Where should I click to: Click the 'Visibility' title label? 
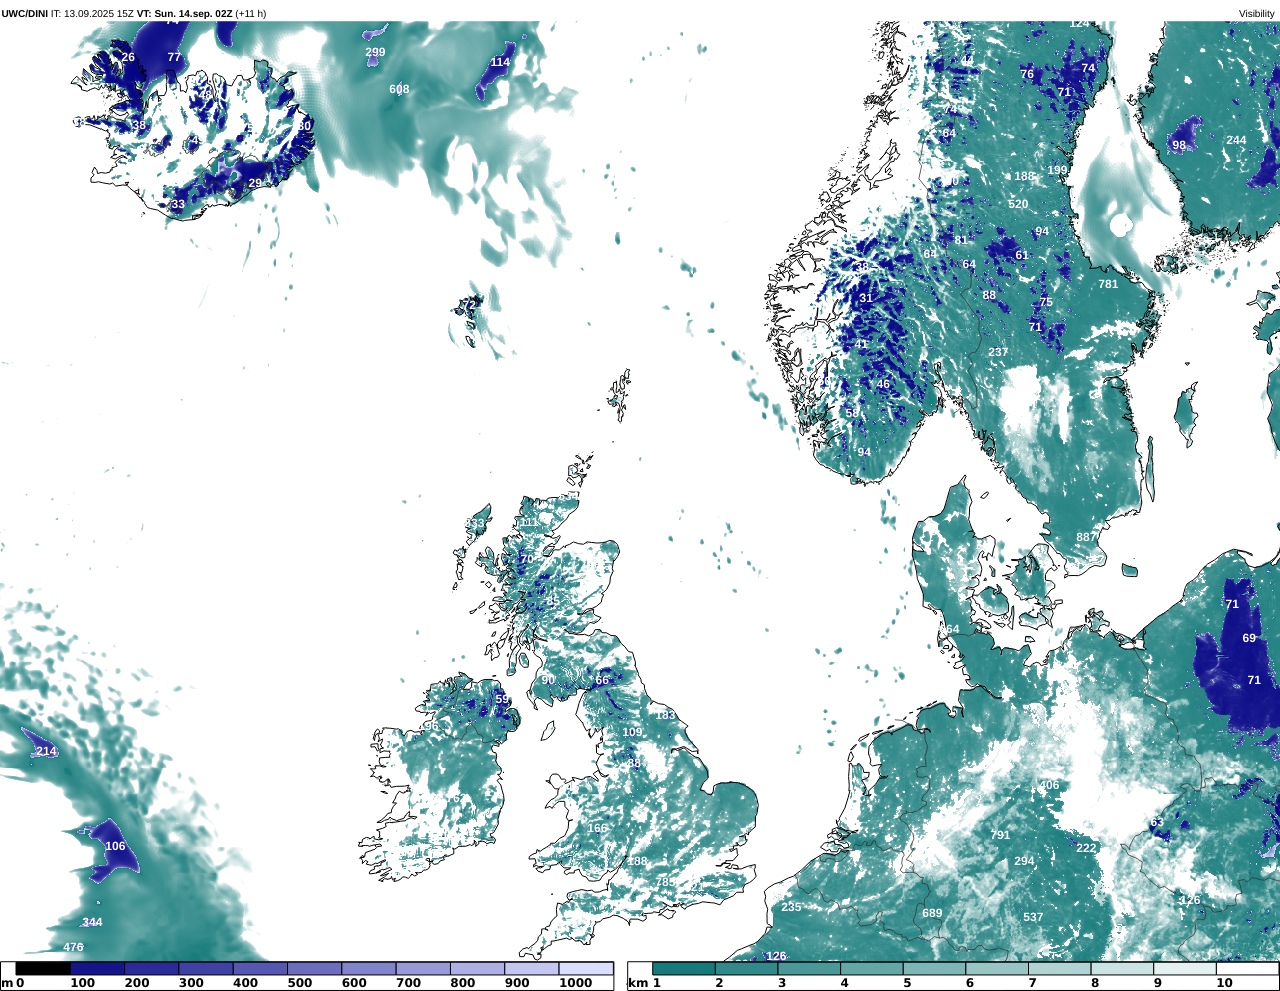(1256, 14)
